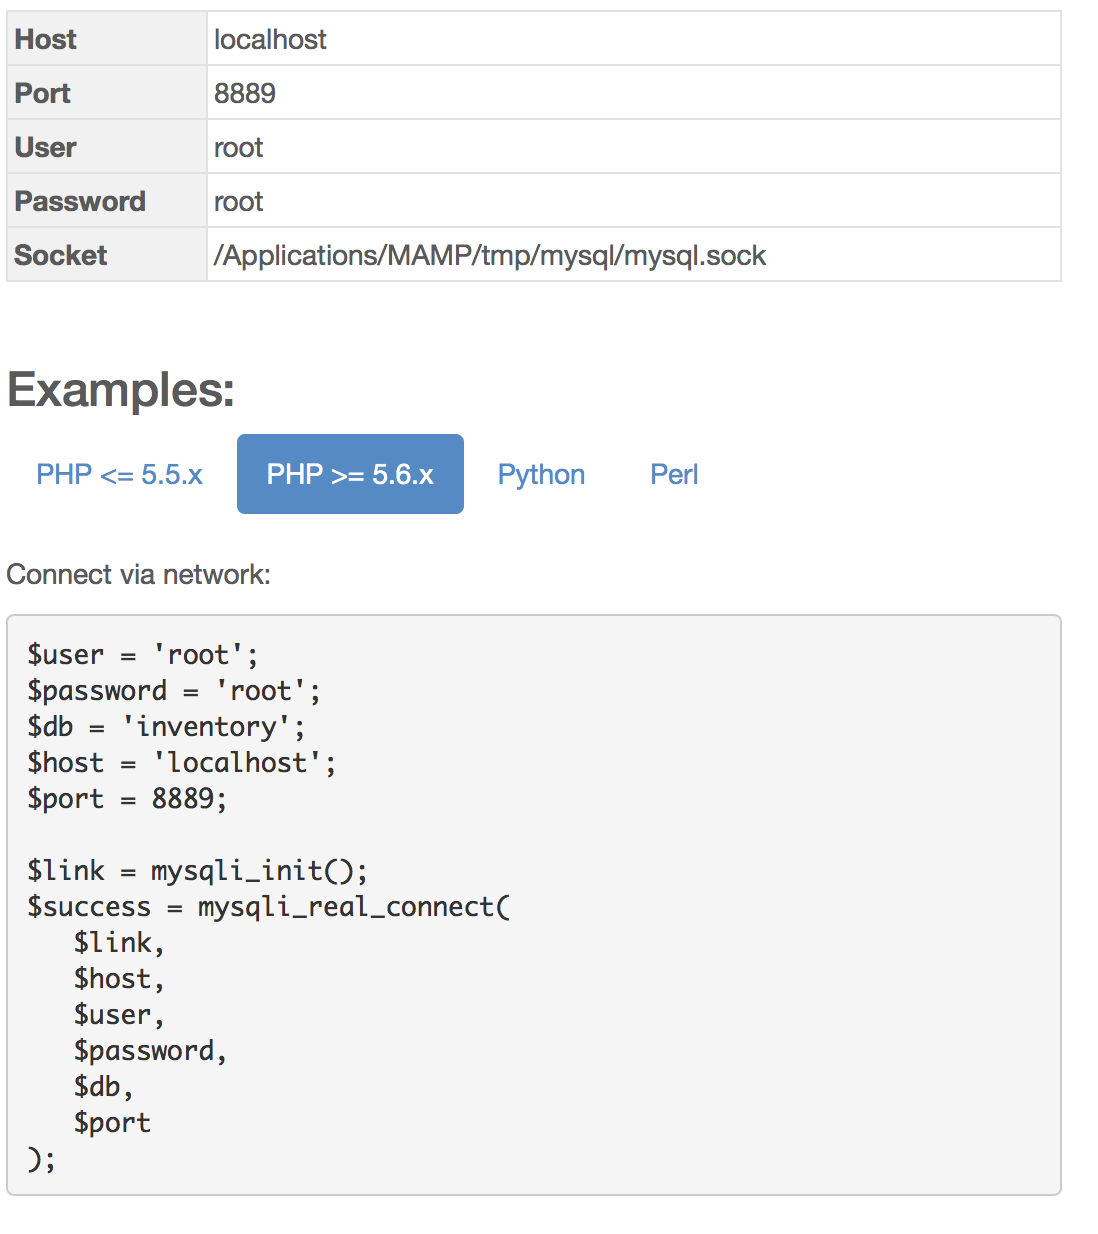Click the $port = 8889 code line
1098x1234 pixels.
[x=127, y=799]
